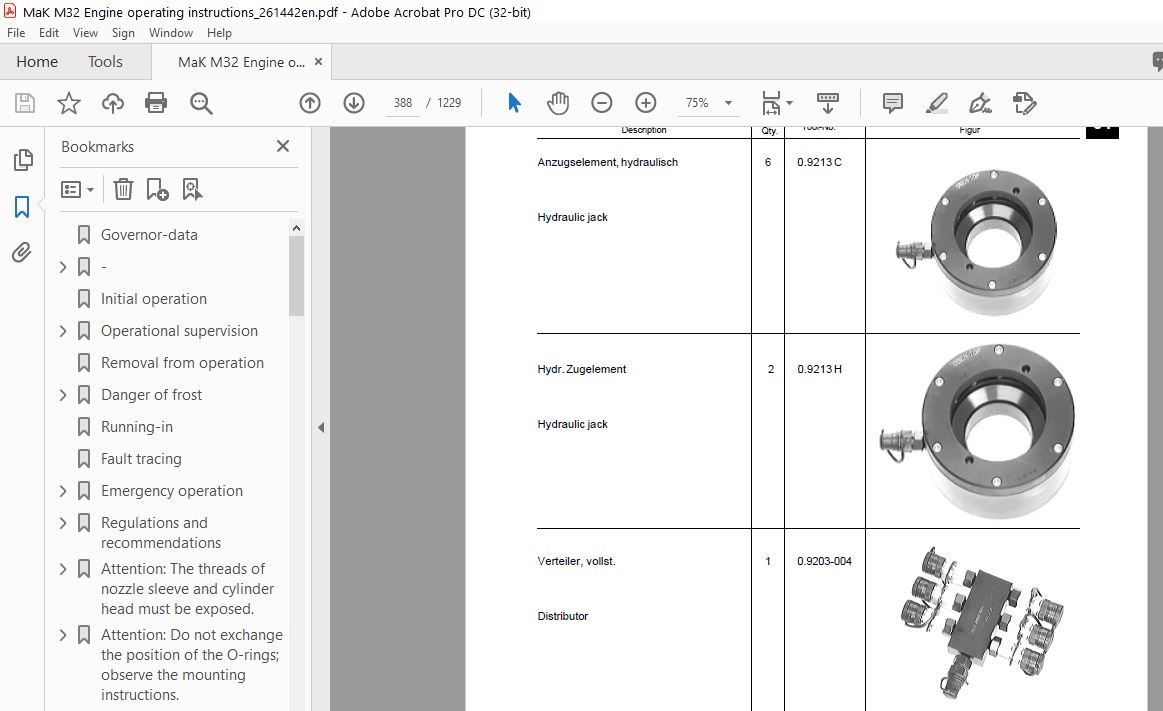Select the Highlight text tool
Screen dimensions: 1163x711
tap(937, 103)
